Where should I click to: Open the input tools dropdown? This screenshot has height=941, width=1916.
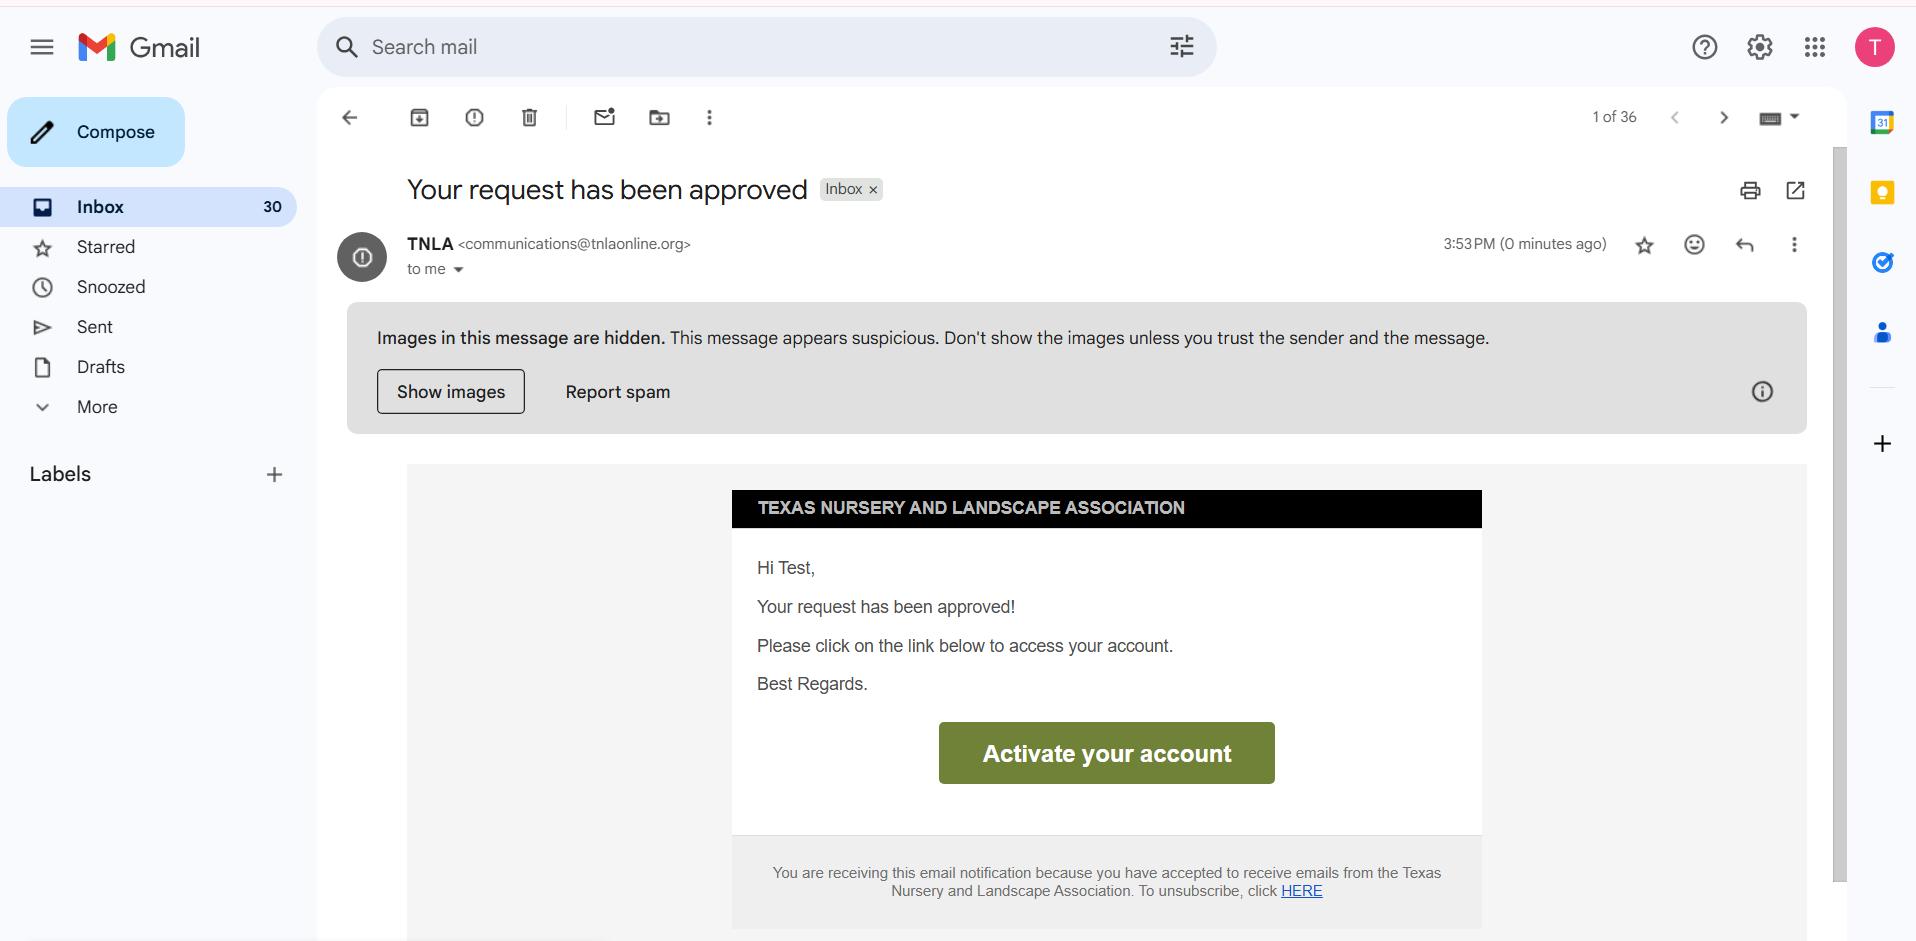click(x=1794, y=117)
